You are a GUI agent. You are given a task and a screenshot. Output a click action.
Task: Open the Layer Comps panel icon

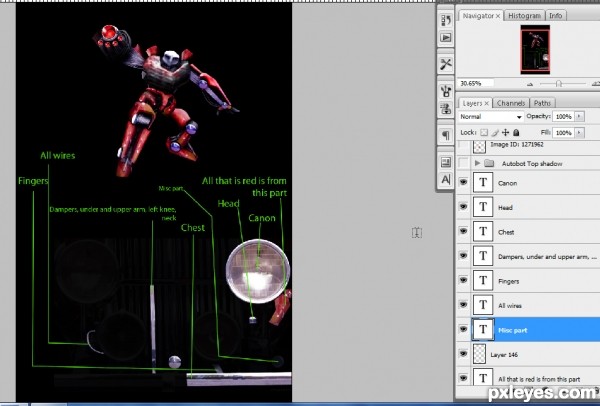tap(446, 162)
